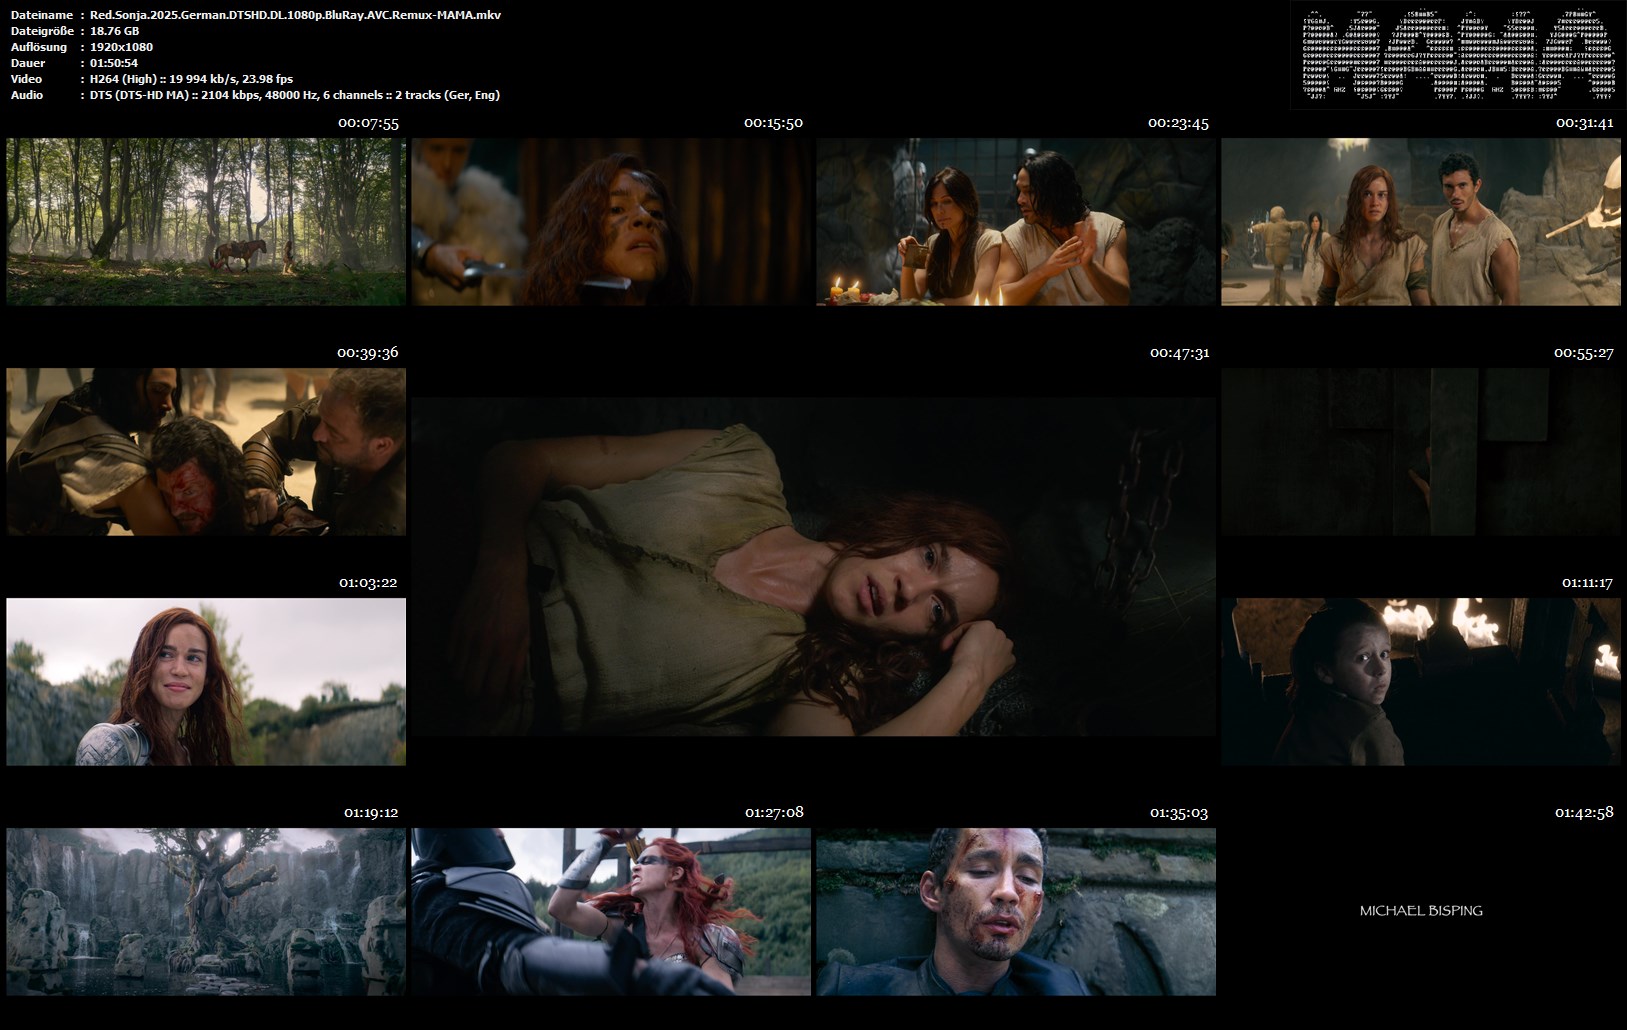Image resolution: width=1627 pixels, height=1030 pixels.
Task: Click the Dauer label
Action: (28, 63)
